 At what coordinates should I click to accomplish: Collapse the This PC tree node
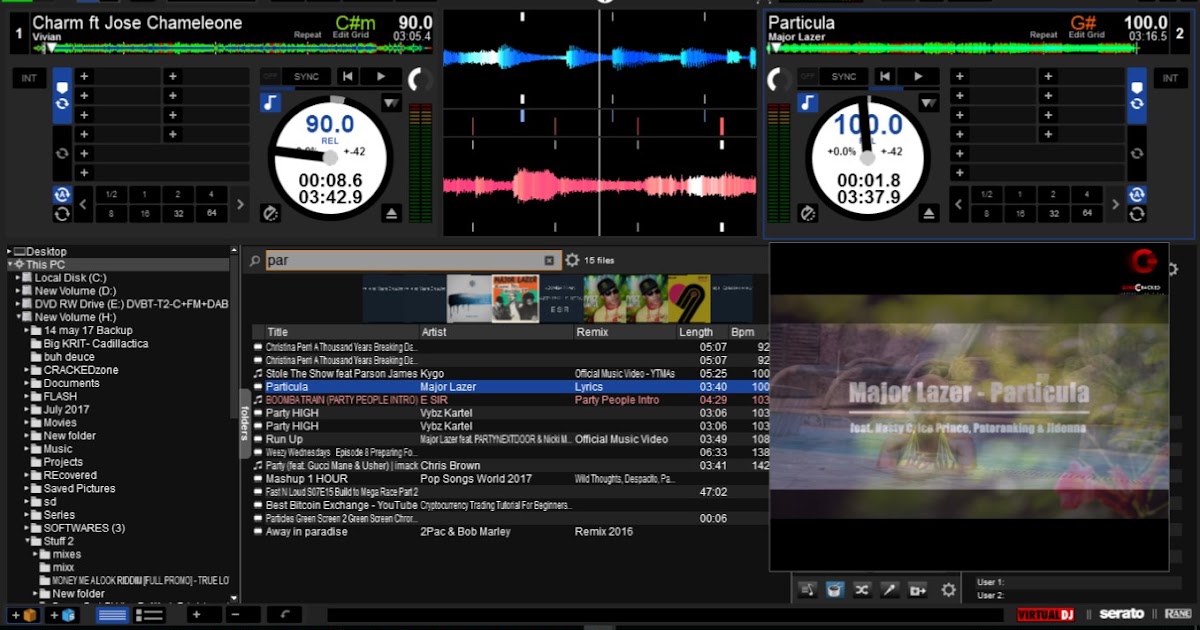point(9,265)
